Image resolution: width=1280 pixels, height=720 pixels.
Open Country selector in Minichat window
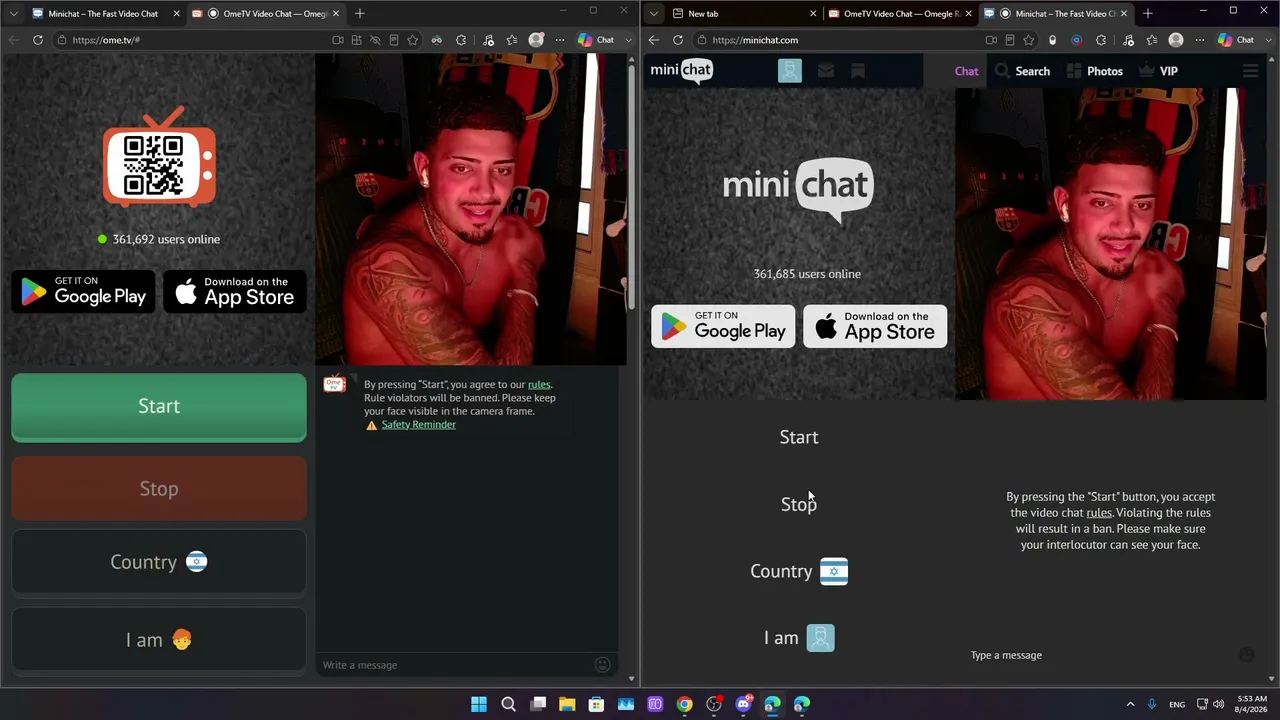click(x=799, y=571)
